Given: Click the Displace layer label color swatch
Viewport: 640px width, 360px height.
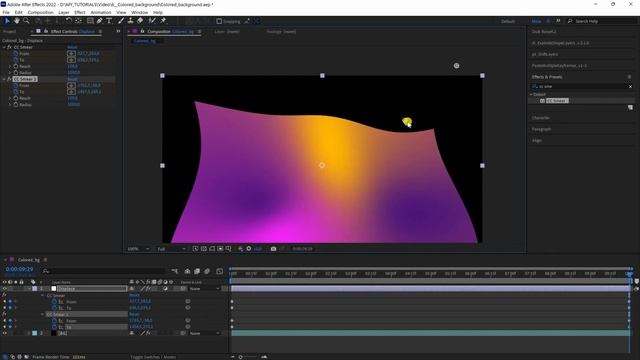Looking at the screenshot, I should point(35,289).
